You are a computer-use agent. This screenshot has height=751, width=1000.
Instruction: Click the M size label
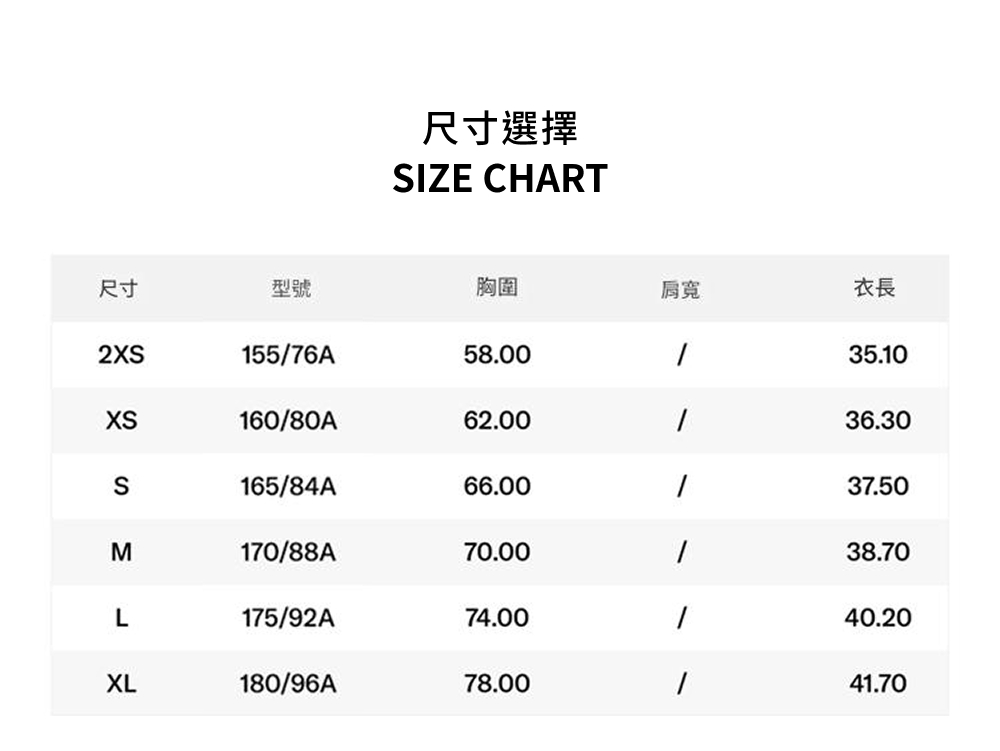tap(121, 552)
